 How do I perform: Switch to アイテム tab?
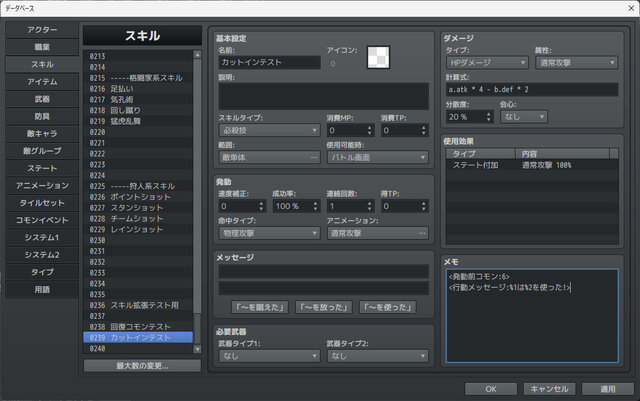click(x=42, y=82)
